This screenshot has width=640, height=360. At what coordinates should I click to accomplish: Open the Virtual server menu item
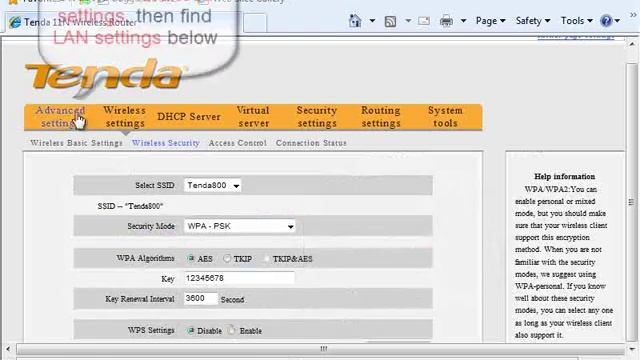tap(253, 117)
